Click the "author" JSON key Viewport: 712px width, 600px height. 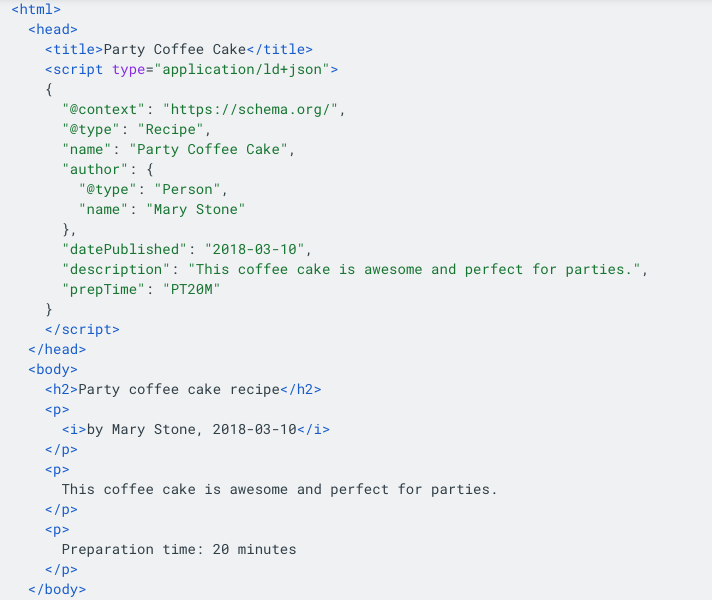(95, 169)
